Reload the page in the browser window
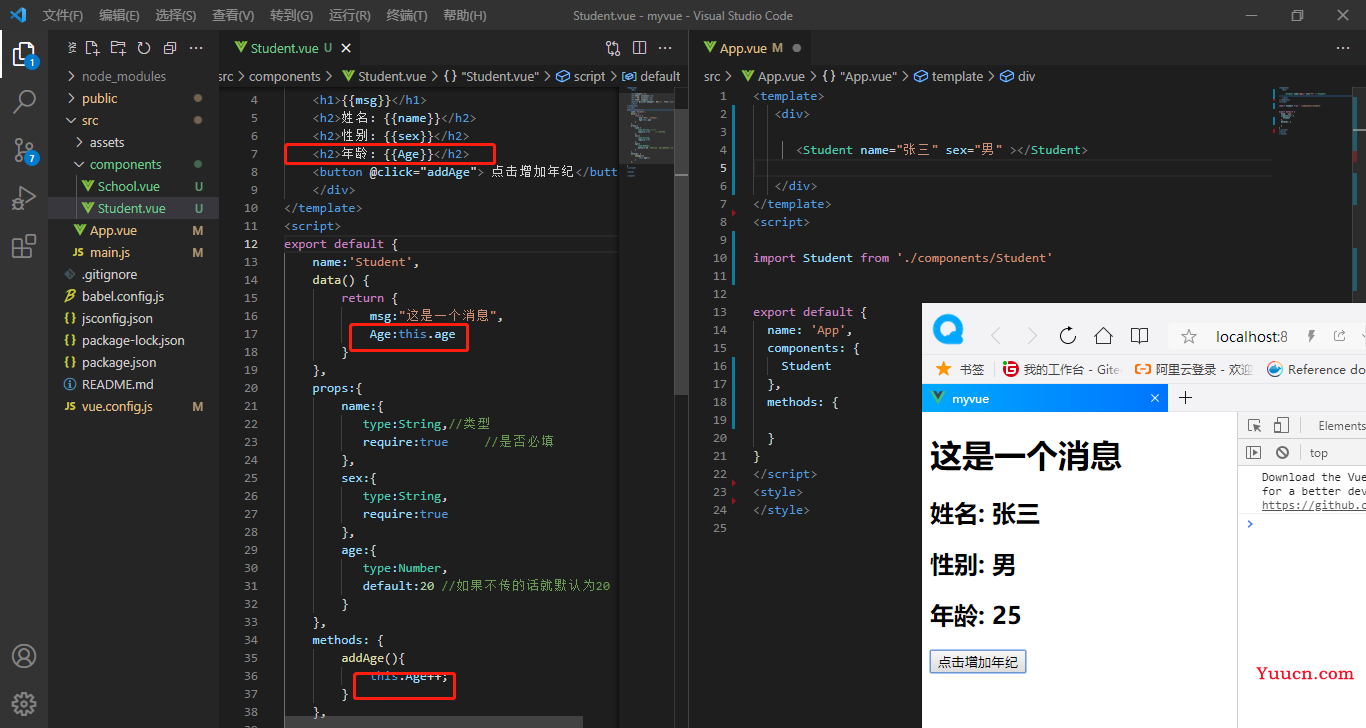 click(1067, 336)
